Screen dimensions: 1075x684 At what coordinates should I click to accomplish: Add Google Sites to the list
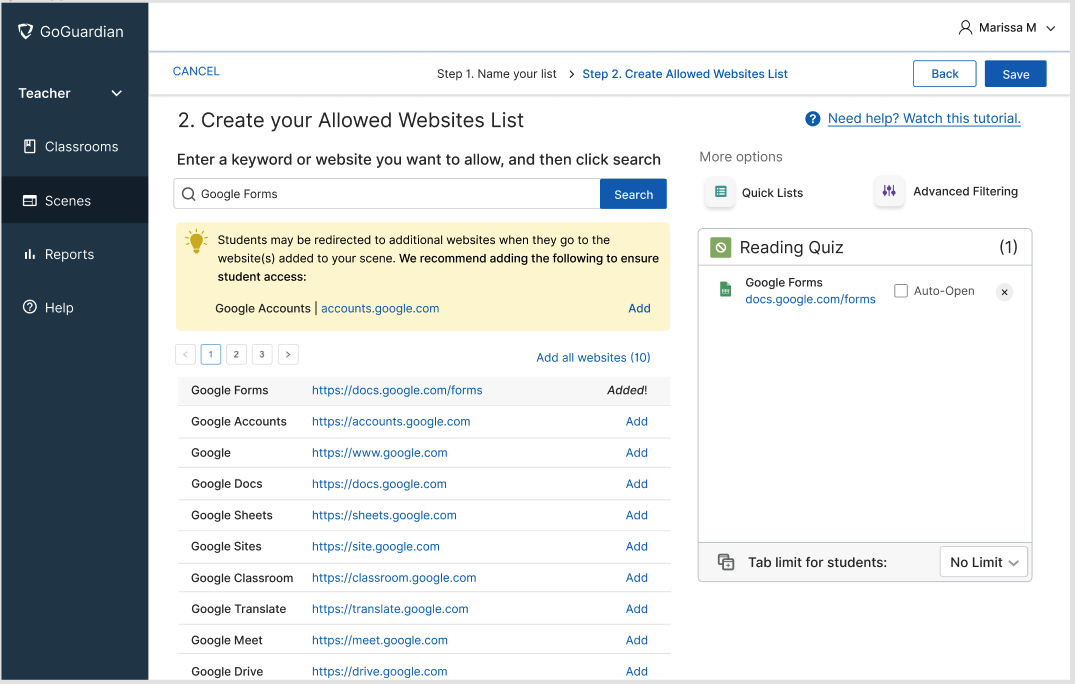pyautogui.click(x=636, y=546)
